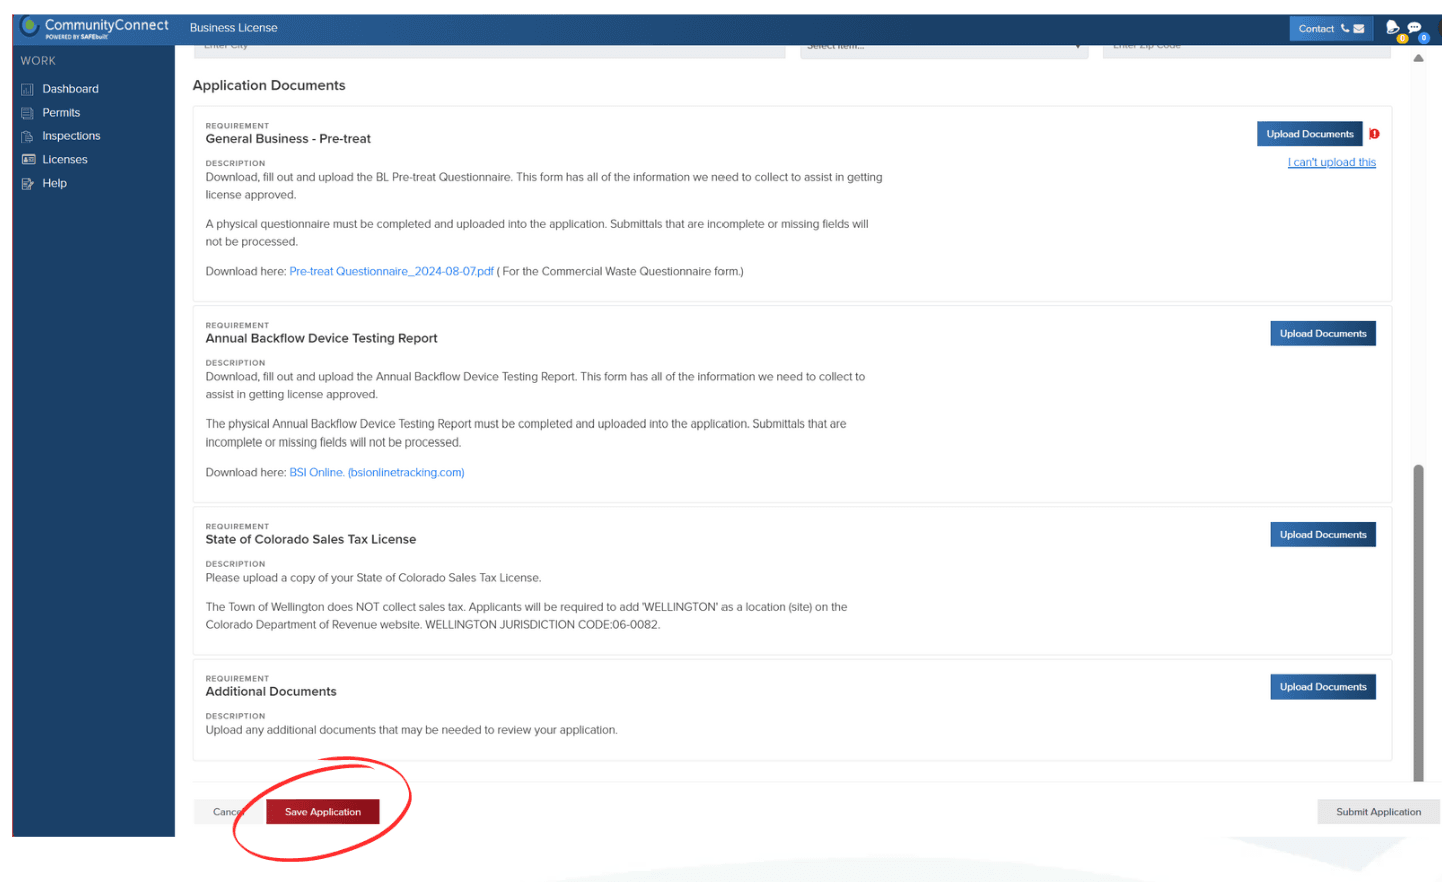Upload Documents for Annual Backflow Device Testing Report
This screenshot has height=882, width=1442.
[1322, 333]
